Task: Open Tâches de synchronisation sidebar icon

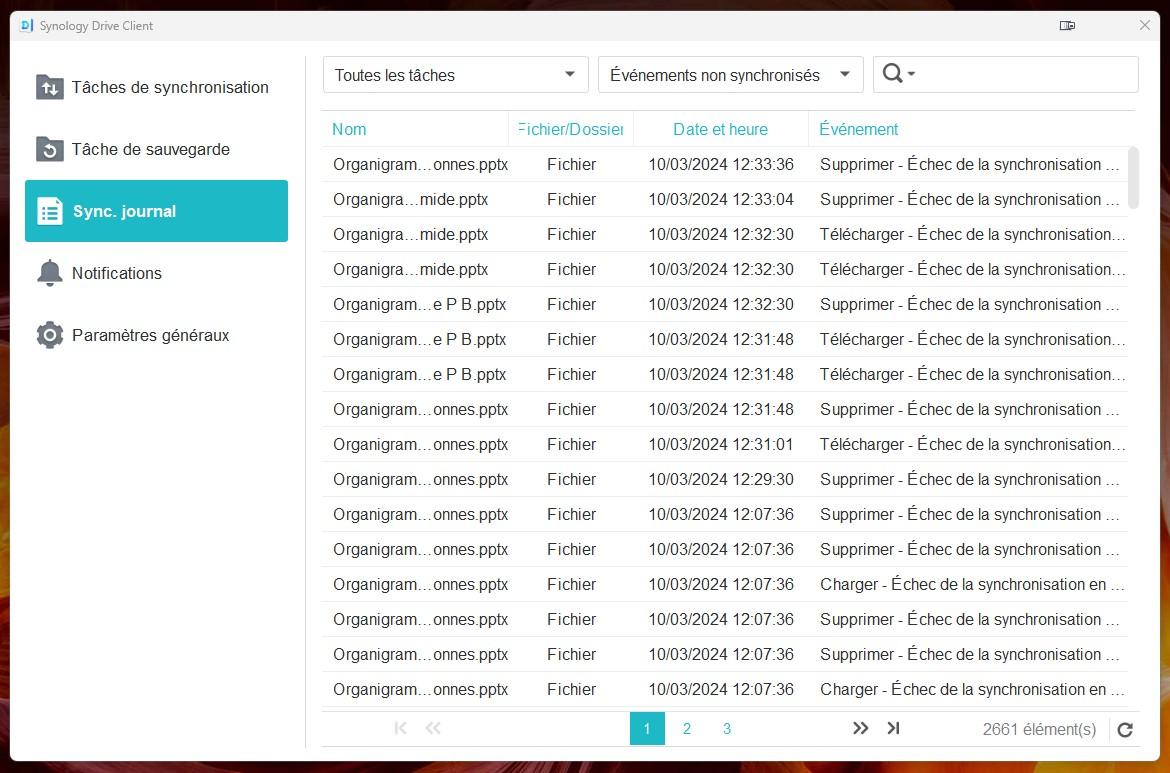Action: [x=49, y=87]
